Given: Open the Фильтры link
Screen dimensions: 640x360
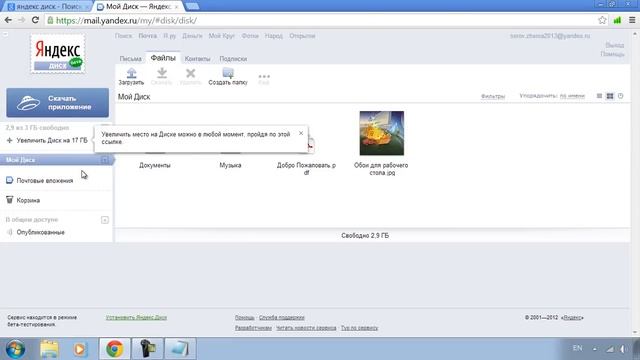Looking at the screenshot, I should click(x=493, y=96).
